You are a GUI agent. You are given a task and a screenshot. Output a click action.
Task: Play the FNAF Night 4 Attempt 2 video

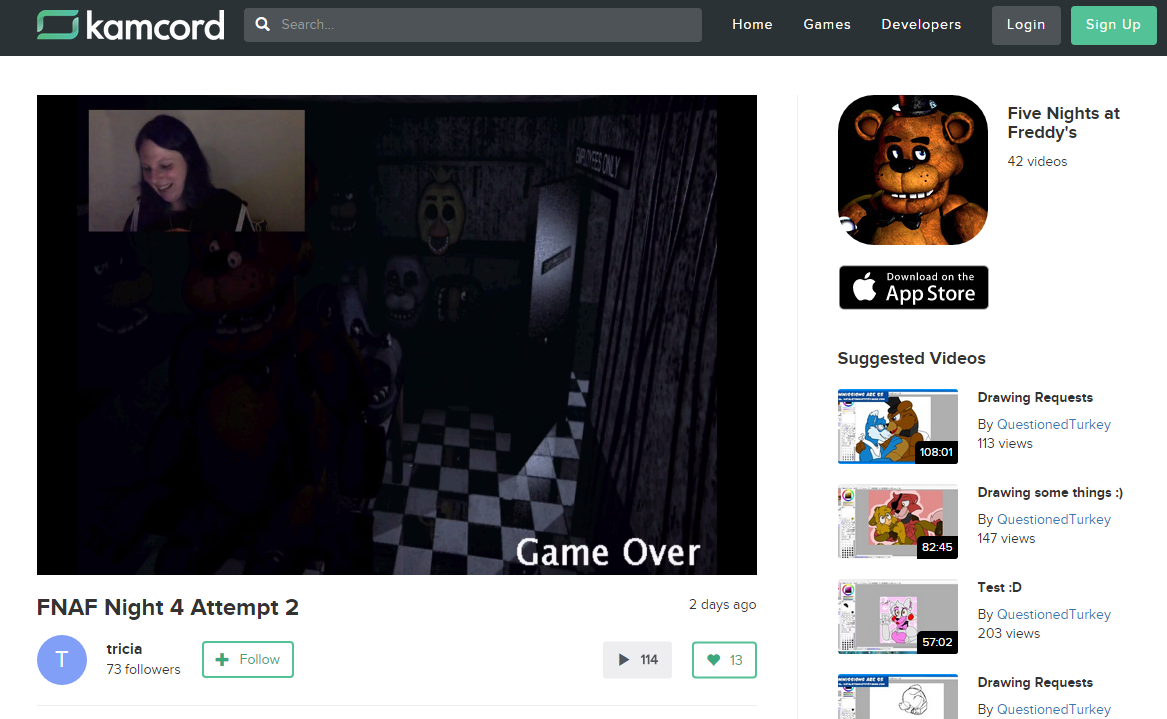pyautogui.click(x=397, y=335)
